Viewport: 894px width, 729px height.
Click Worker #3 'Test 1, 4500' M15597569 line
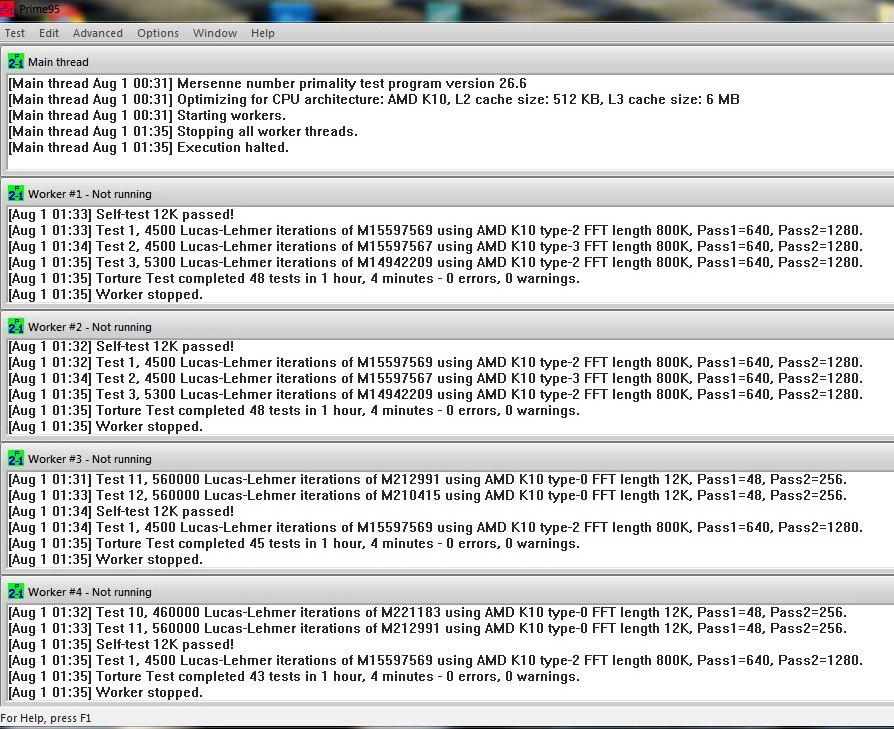click(x=436, y=527)
